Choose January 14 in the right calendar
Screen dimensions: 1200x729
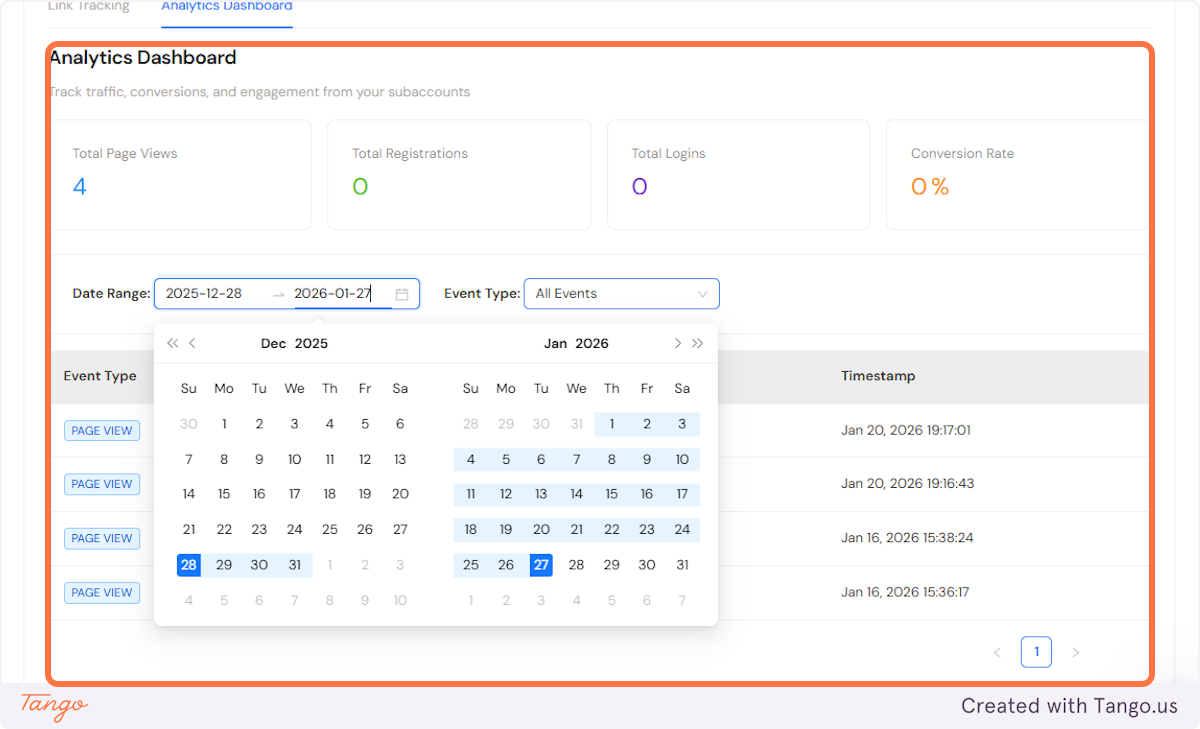tap(576, 494)
